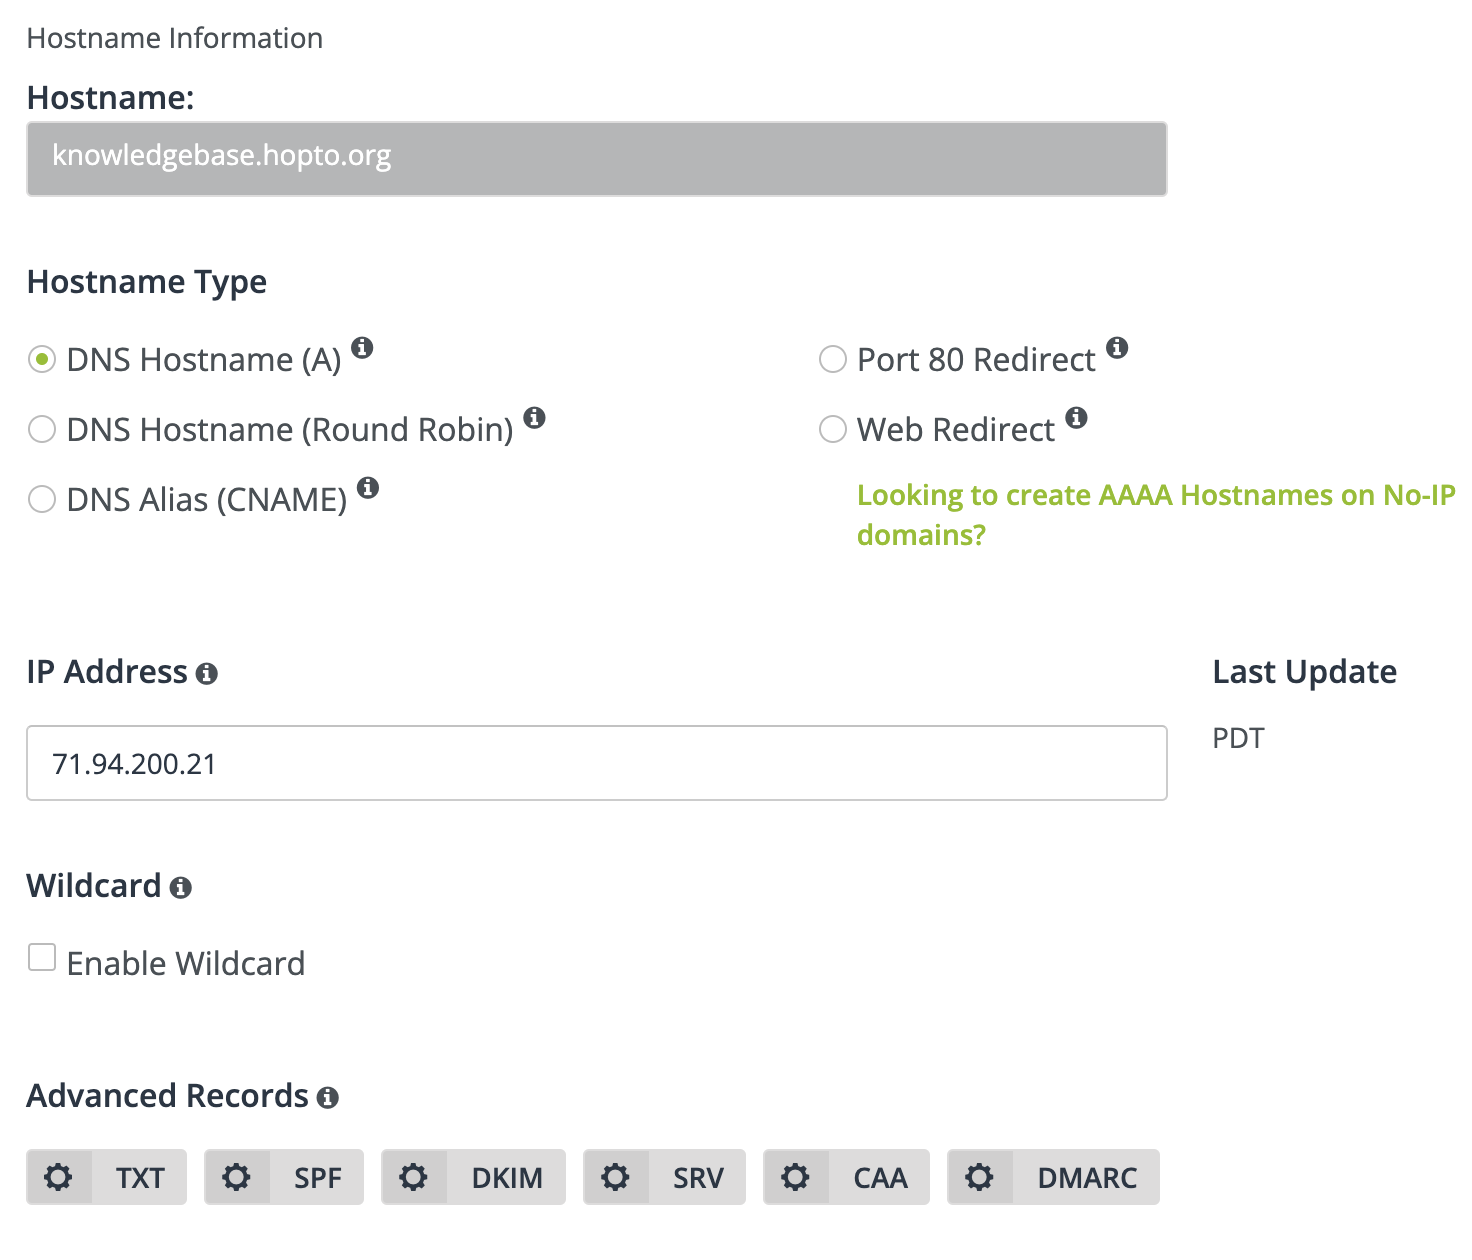Open settings gear on the DMARC record
The width and height of the screenshot is (1472, 1260).
tap(980, 1177)
